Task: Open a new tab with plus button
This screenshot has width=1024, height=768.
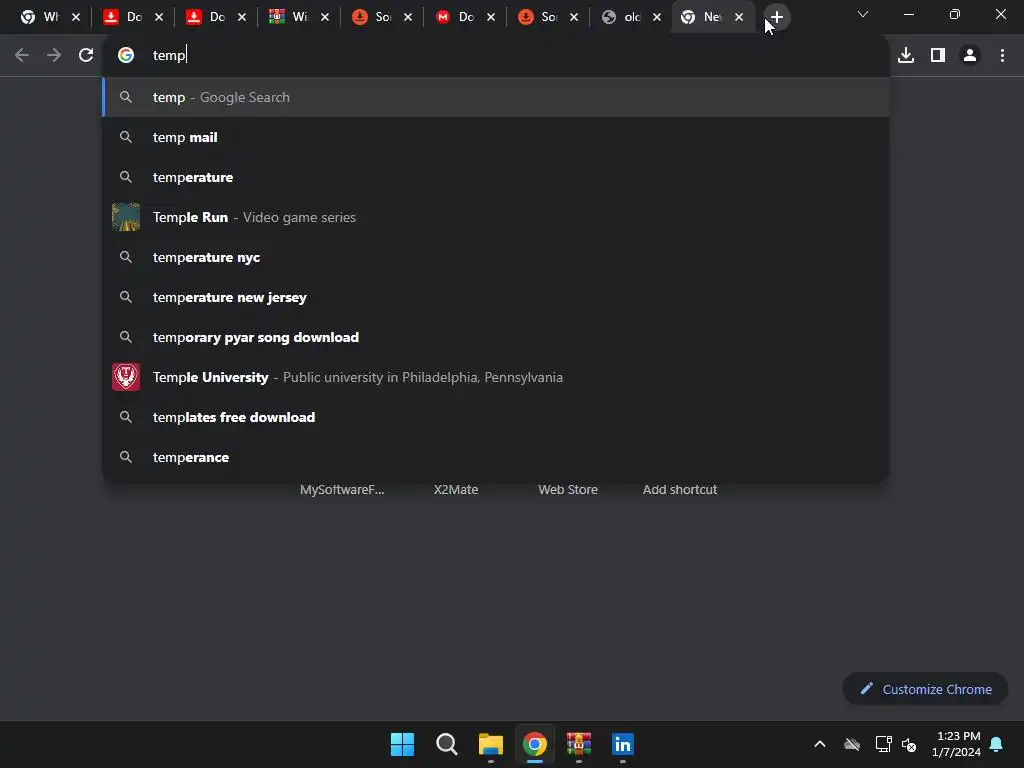Action: coord(776,17)
